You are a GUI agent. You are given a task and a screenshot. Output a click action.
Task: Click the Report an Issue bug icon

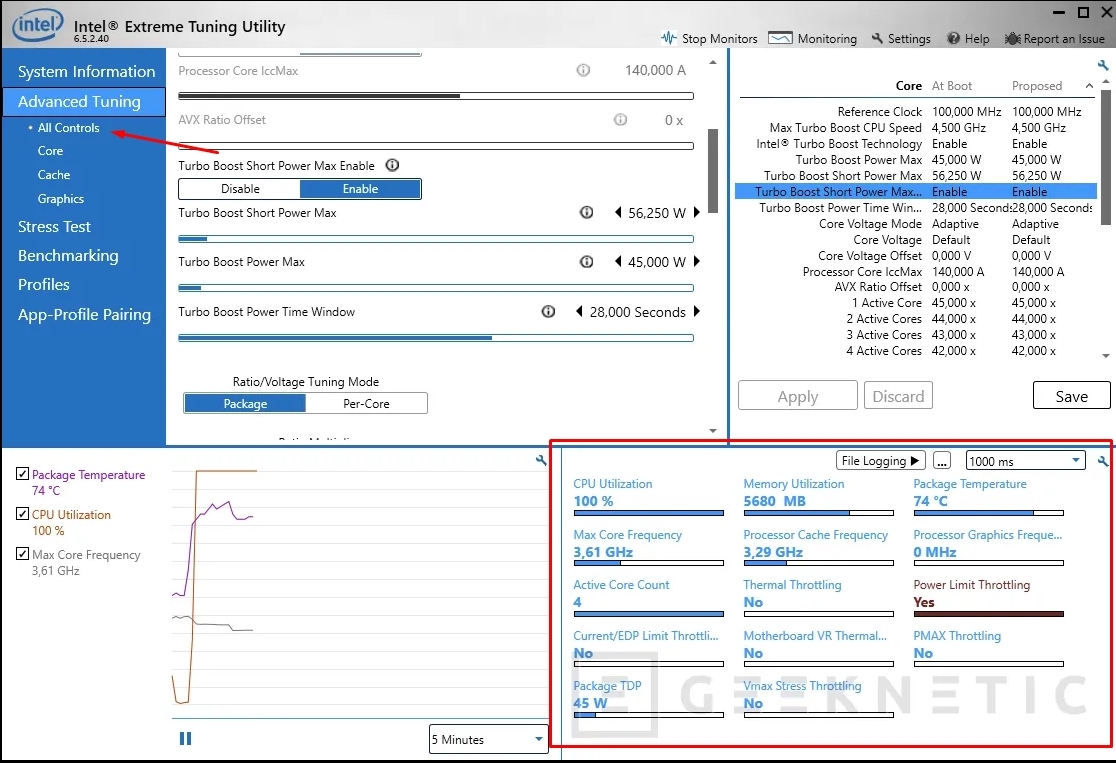(x=1012, y=38)
